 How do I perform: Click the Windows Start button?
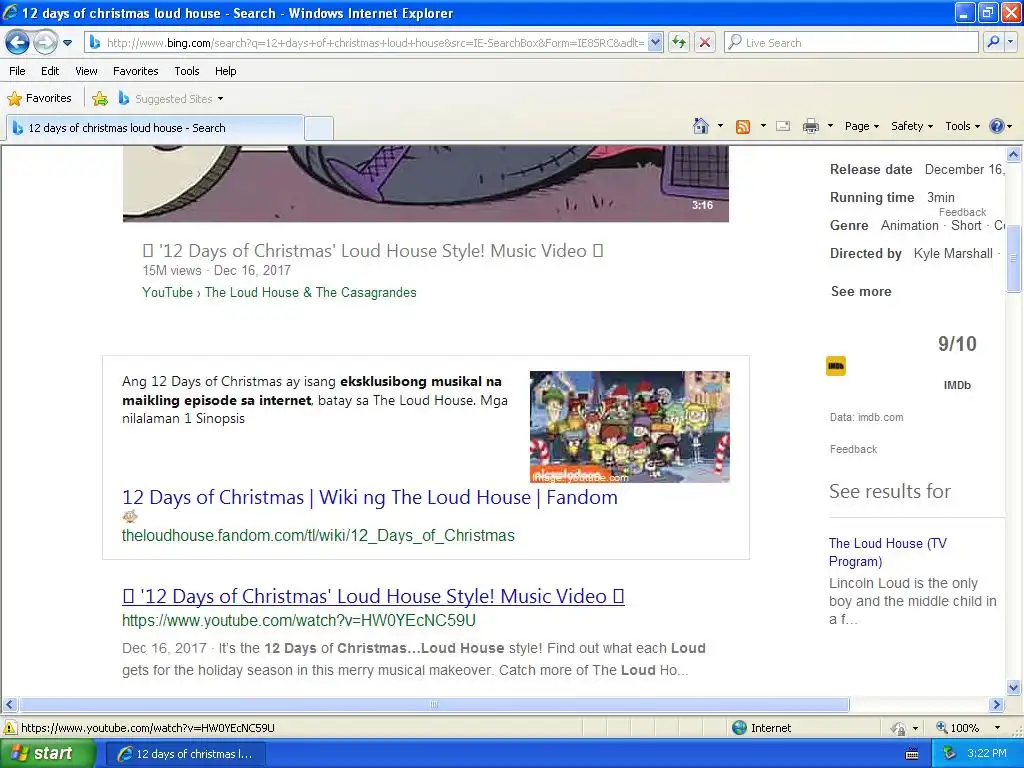click(x=48, y=754)
